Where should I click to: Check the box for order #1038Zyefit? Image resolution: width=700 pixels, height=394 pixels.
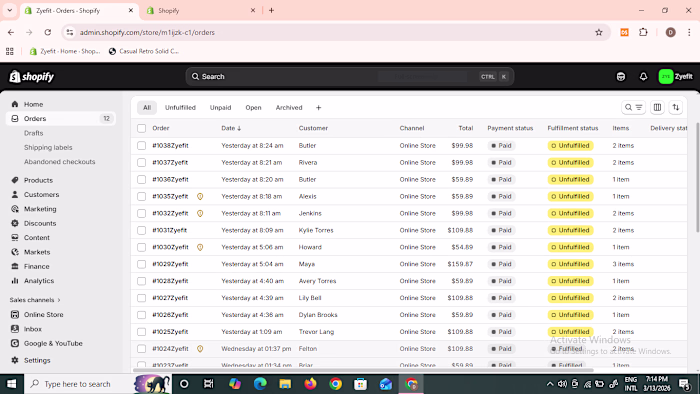coord(142,145)
